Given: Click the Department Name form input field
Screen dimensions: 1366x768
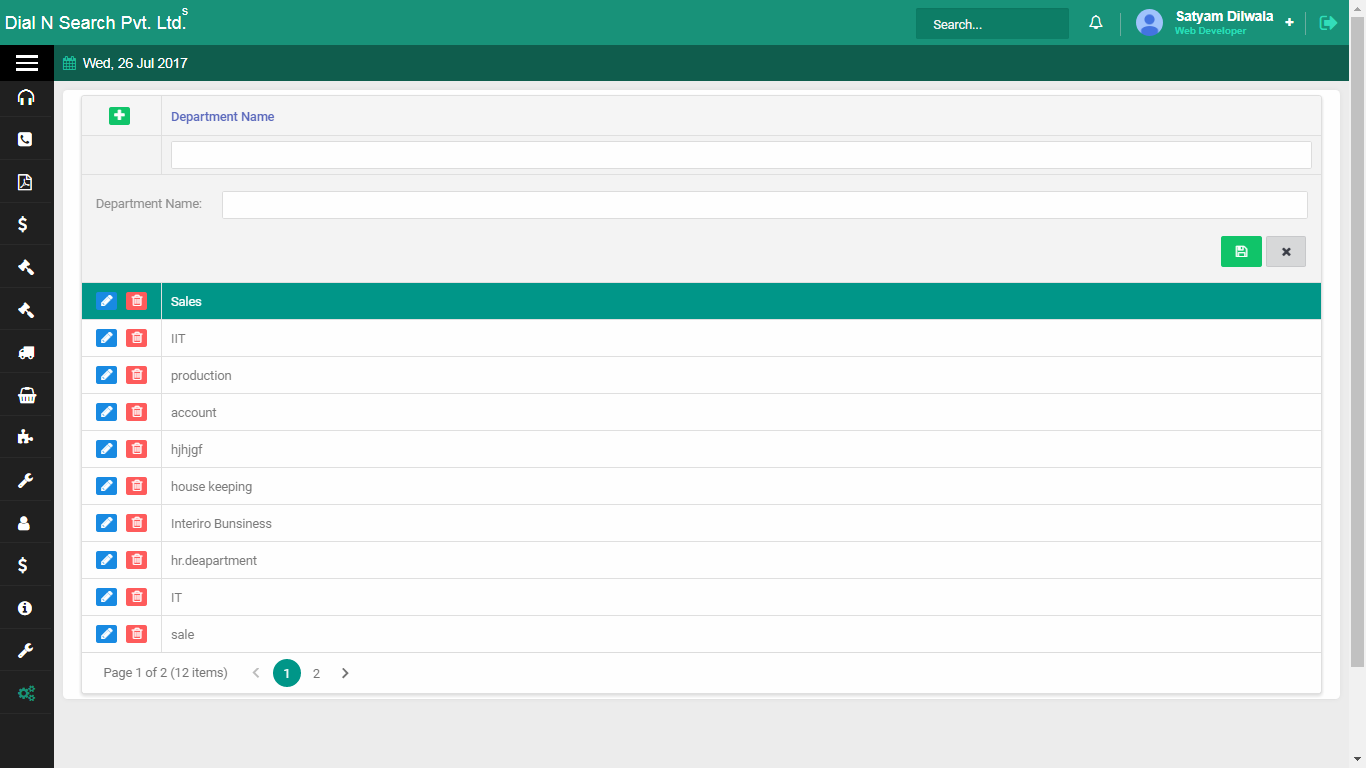Looking at the screenshot, I should [x=764, y=205].
